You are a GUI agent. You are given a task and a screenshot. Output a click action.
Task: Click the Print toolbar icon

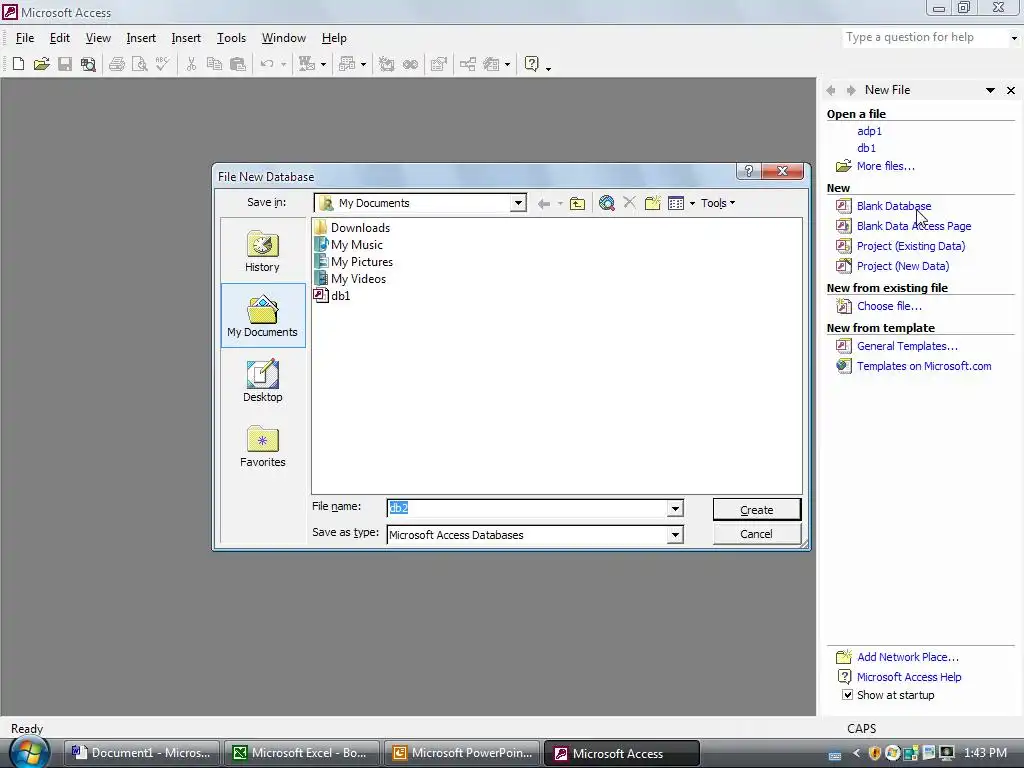[x=117, y=64]
